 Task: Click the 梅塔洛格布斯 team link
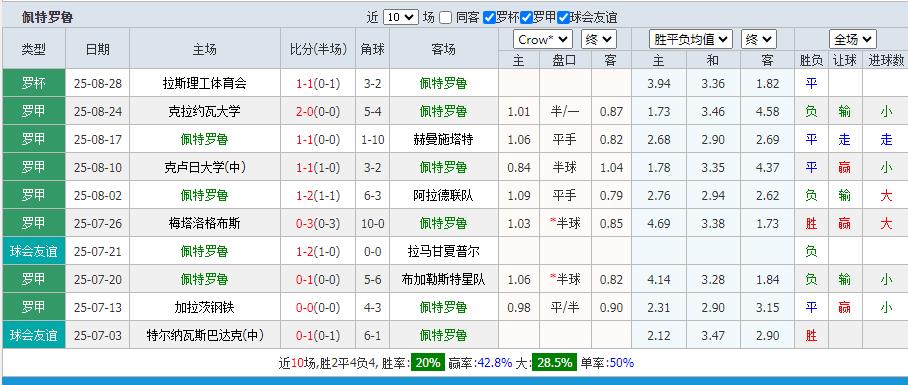pos(204,223)
